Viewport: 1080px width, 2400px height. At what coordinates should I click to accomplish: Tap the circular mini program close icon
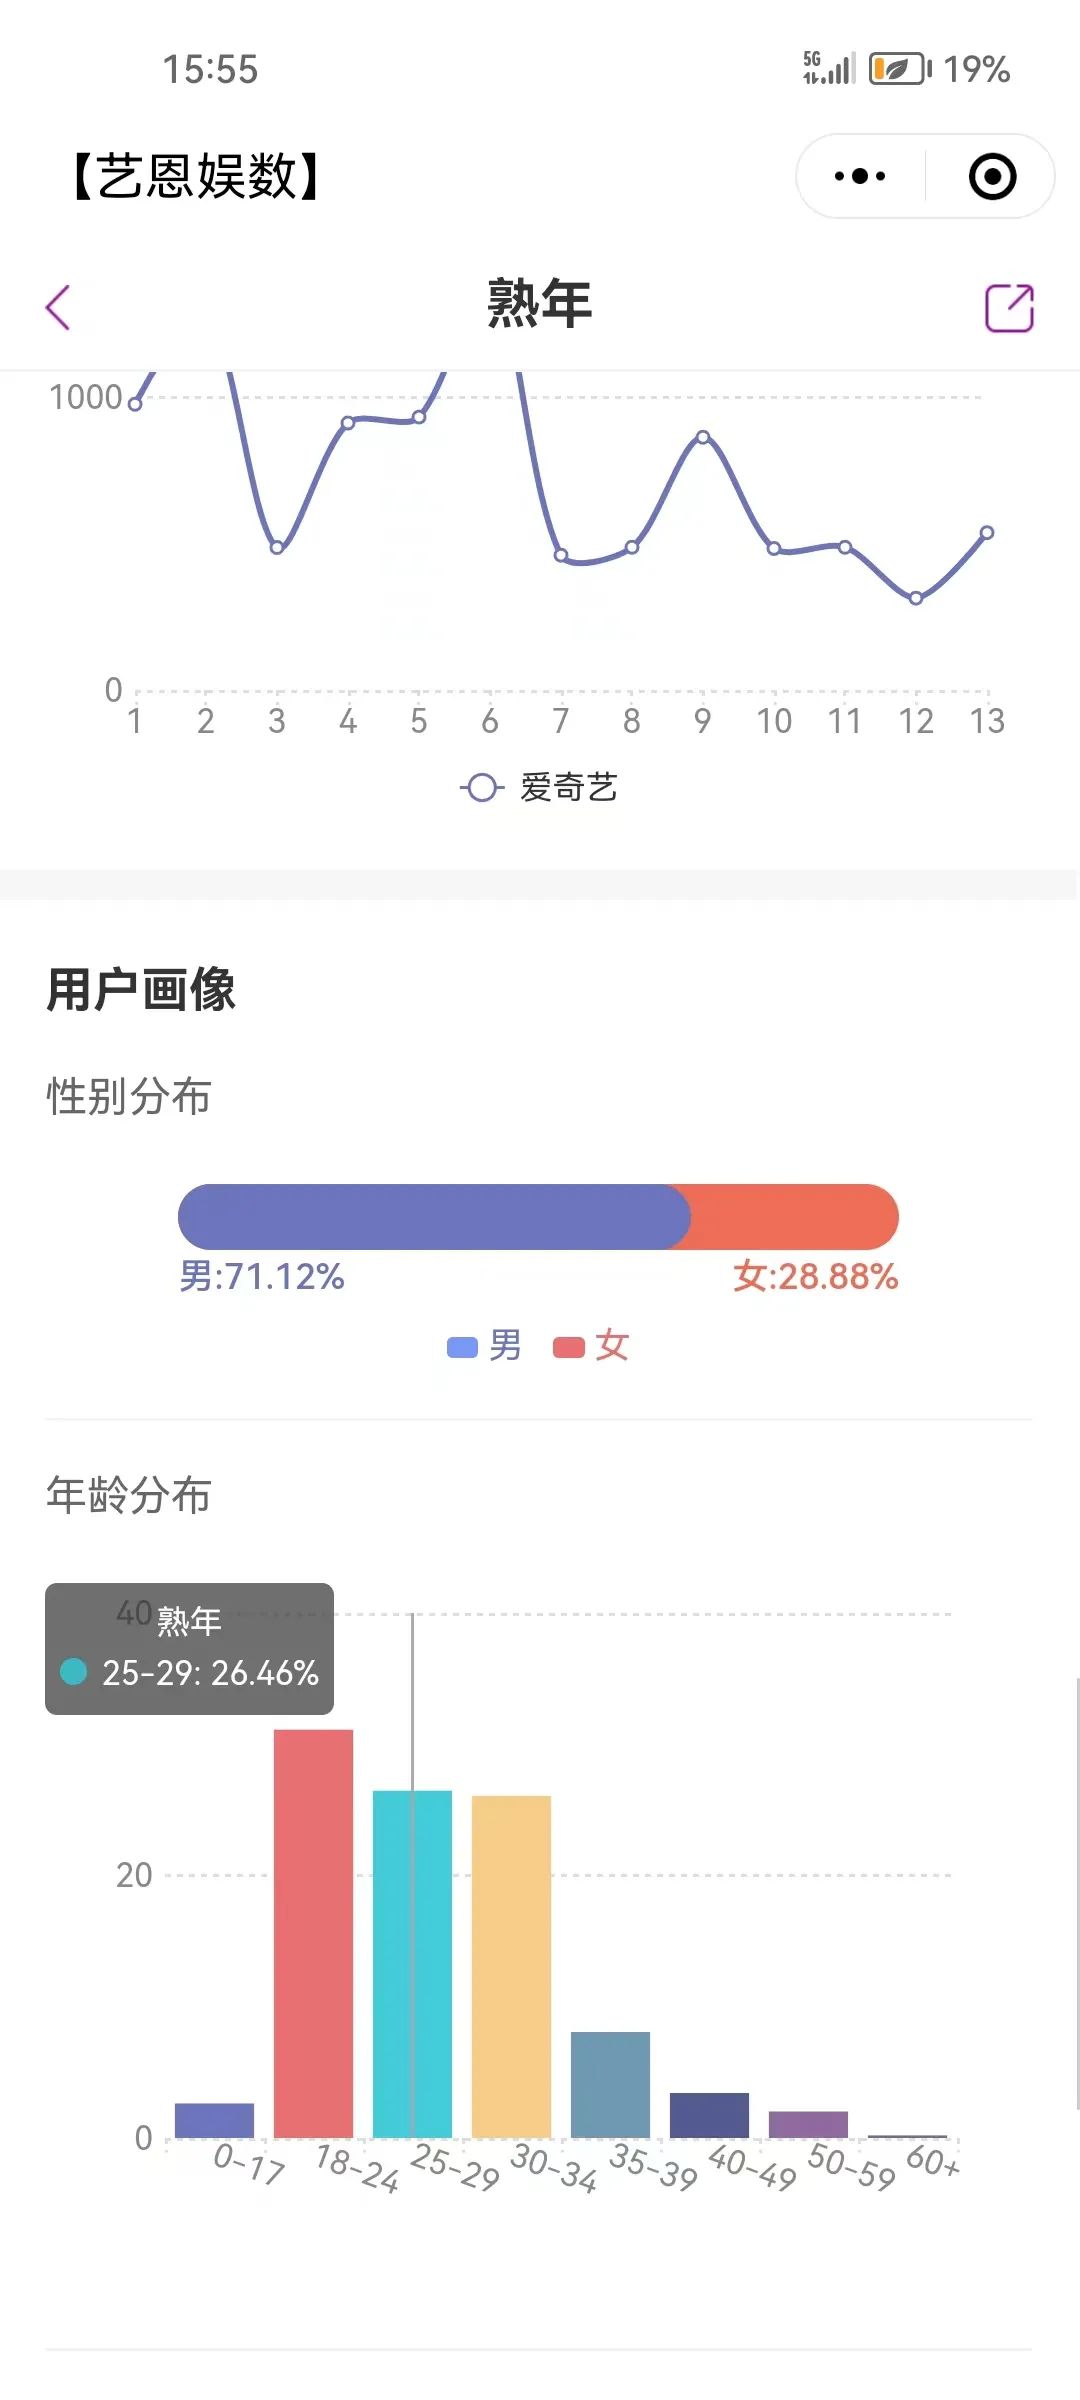(x=990, y=175)
